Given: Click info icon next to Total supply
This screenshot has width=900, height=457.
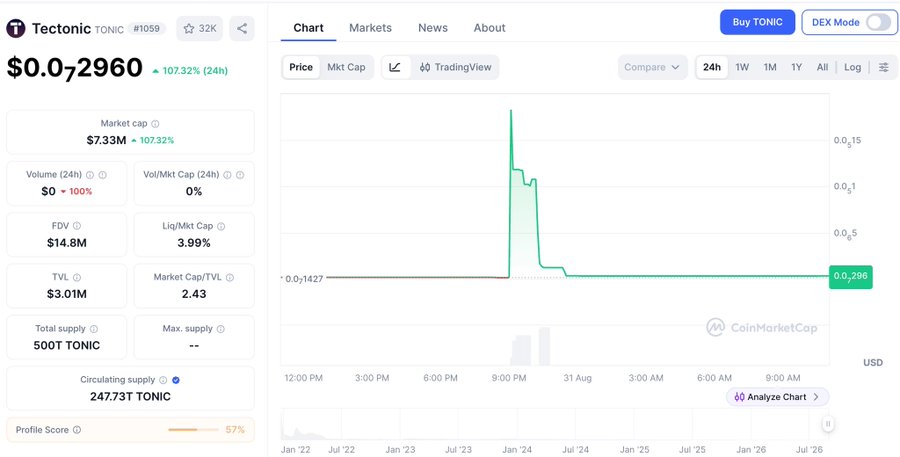Looking at the screenshot, I should [x=94, y=329].
